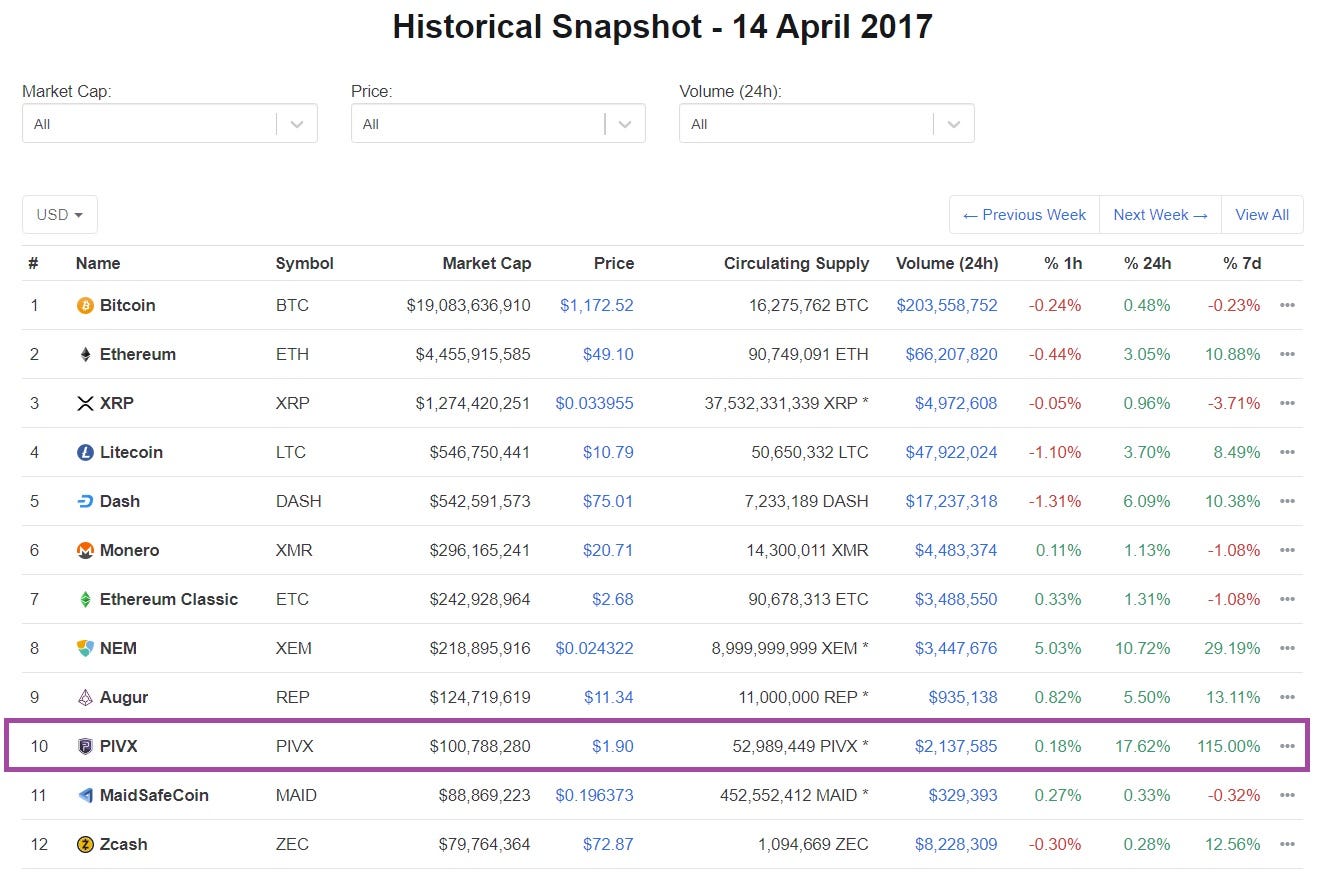Image resolution: width=1335 pixels, height=873 pixels.
Task: Click the Ethereum diamond logo
Action: point(85,354)
